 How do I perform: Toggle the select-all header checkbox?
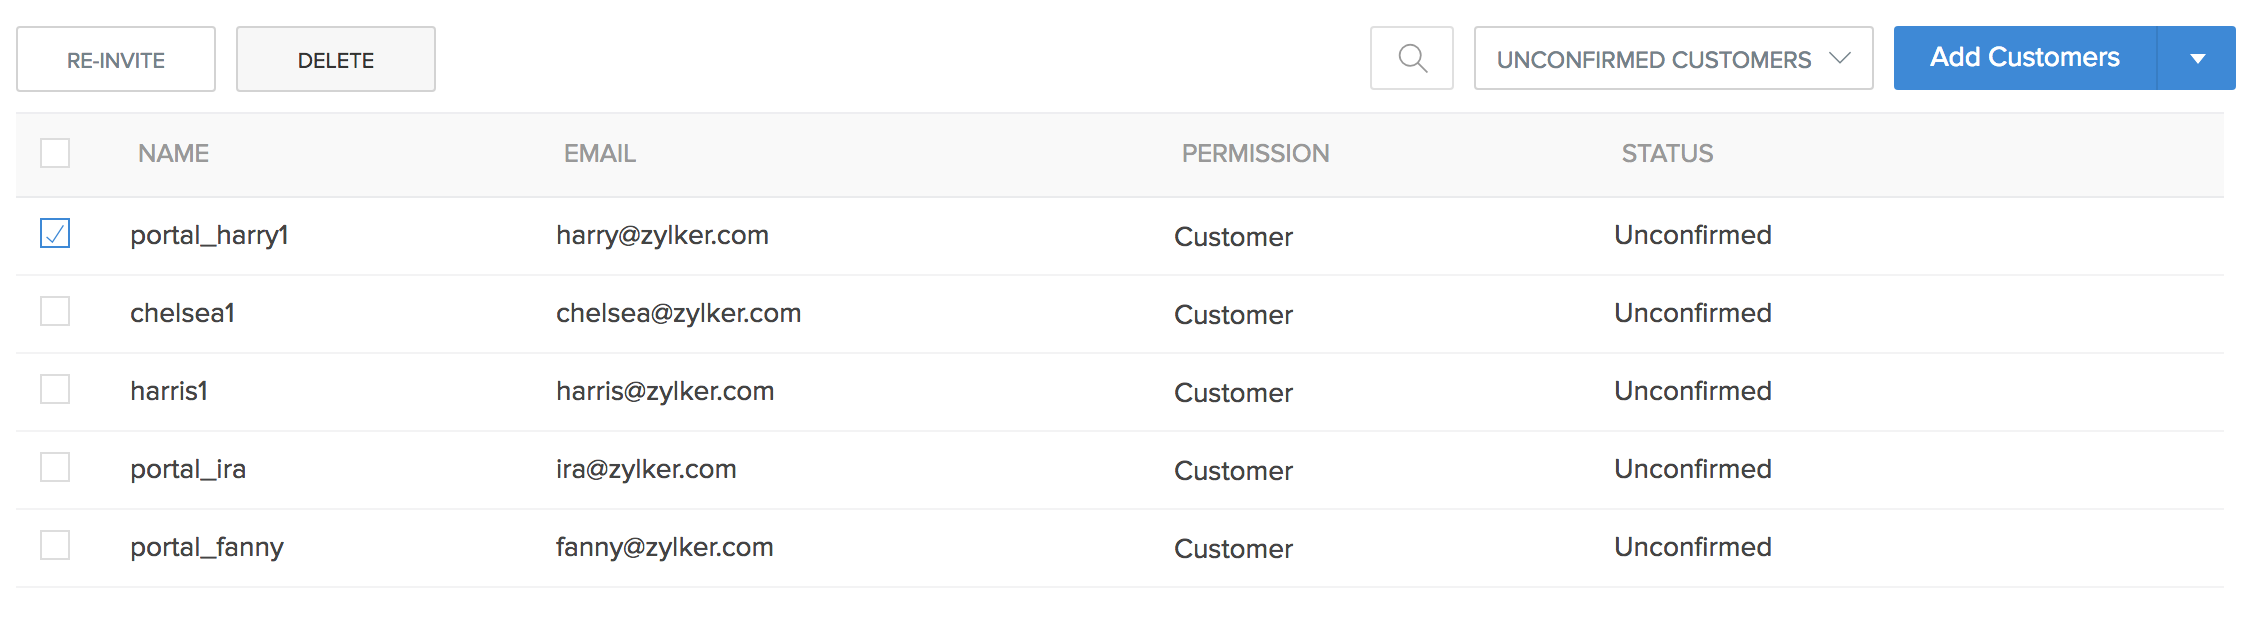[55, 153]
